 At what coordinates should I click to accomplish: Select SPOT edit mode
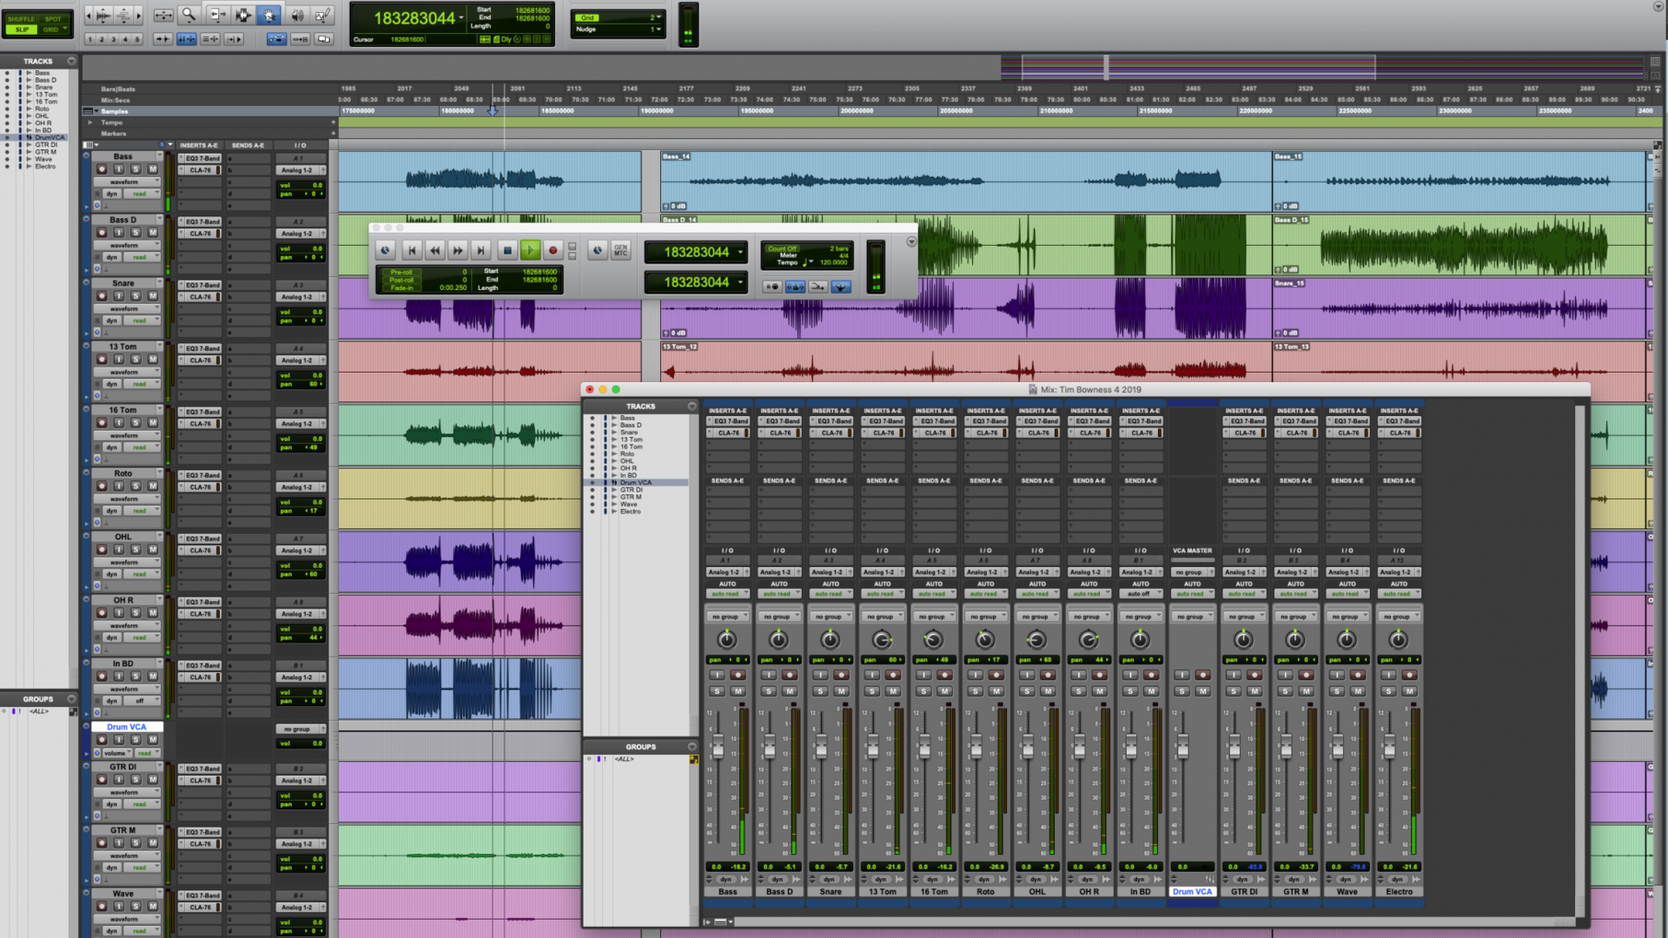click(53, 19)
